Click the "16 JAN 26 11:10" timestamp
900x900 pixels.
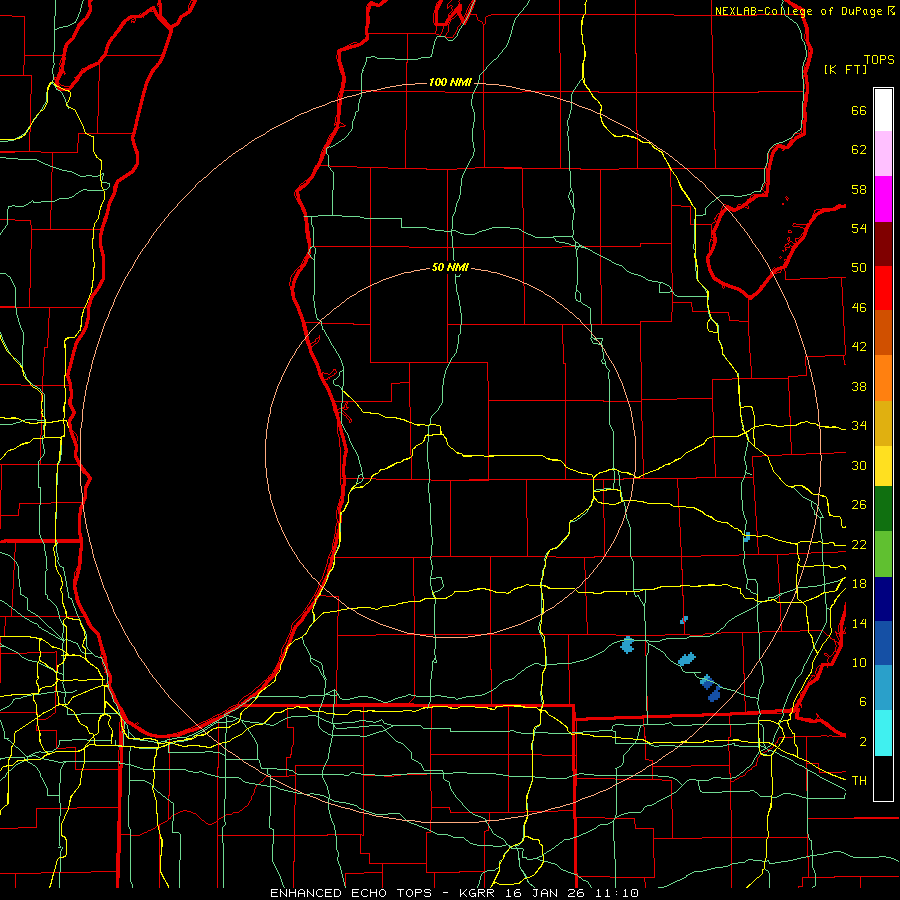tap(572, 893)
